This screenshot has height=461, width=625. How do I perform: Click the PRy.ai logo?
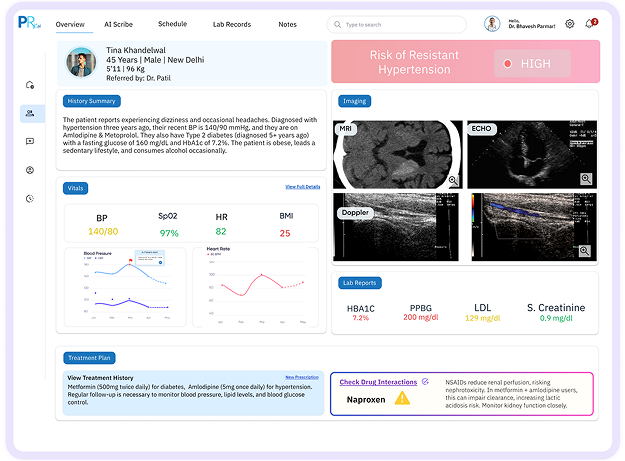click(x=31, y=24)
